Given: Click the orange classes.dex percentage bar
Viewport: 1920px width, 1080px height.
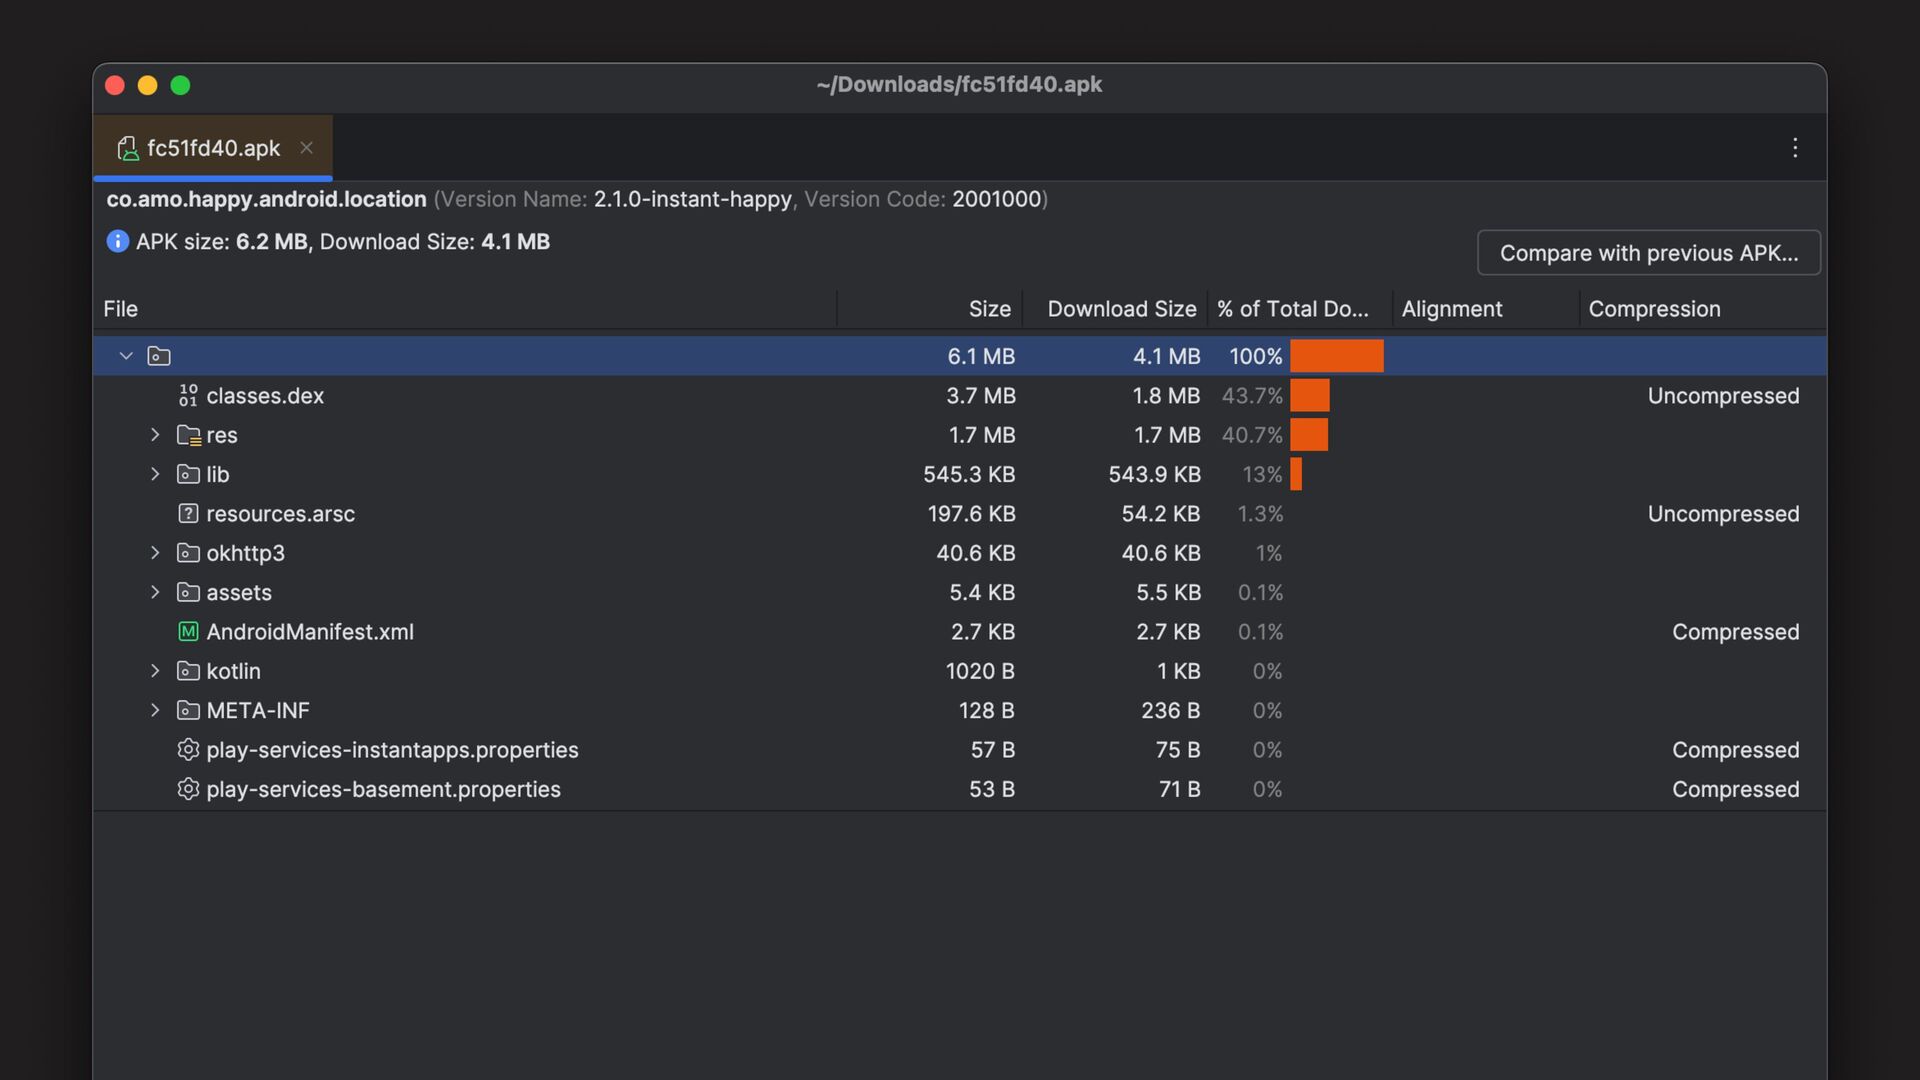Looking at the screenshot, I should [x=1309, y=396].
